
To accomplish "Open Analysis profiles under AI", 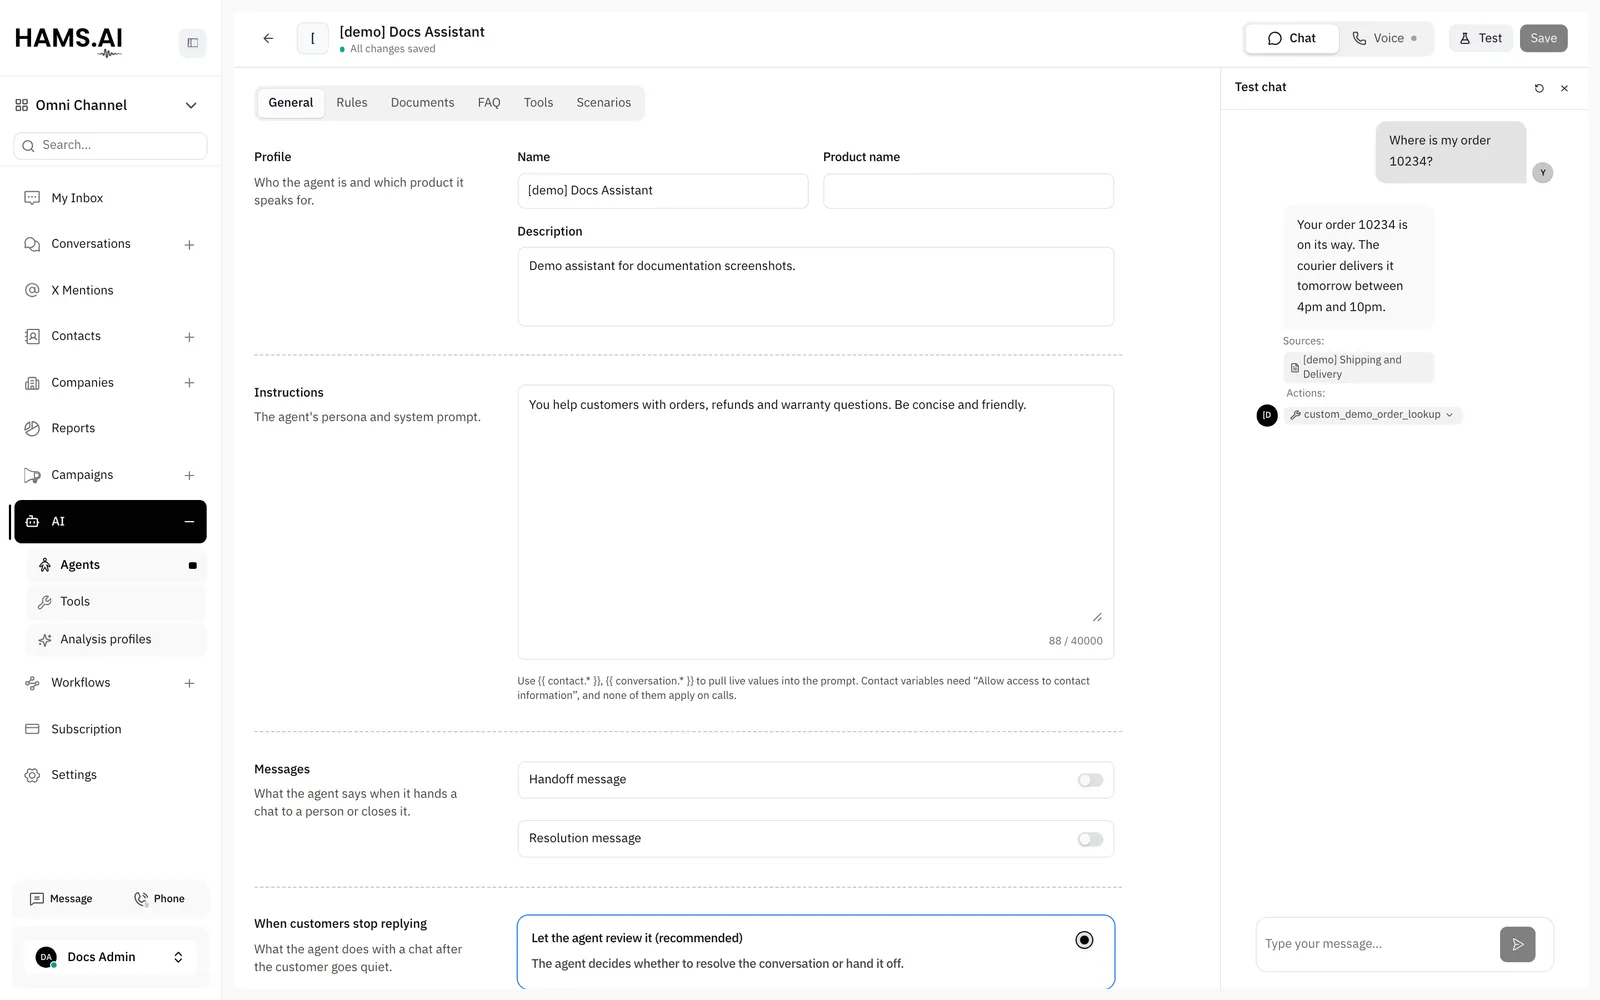I will pyautogui.click(x=116, y=640).
